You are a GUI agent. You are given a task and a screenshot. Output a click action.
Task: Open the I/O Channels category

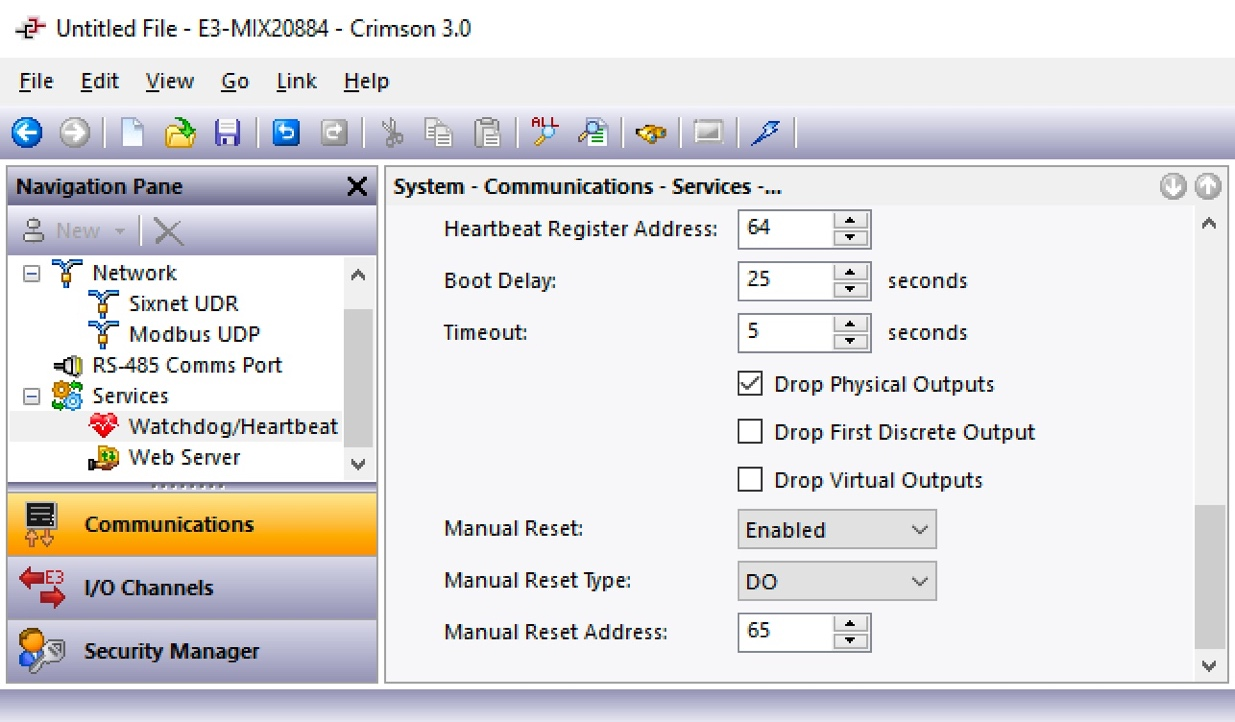coord(192,588)
